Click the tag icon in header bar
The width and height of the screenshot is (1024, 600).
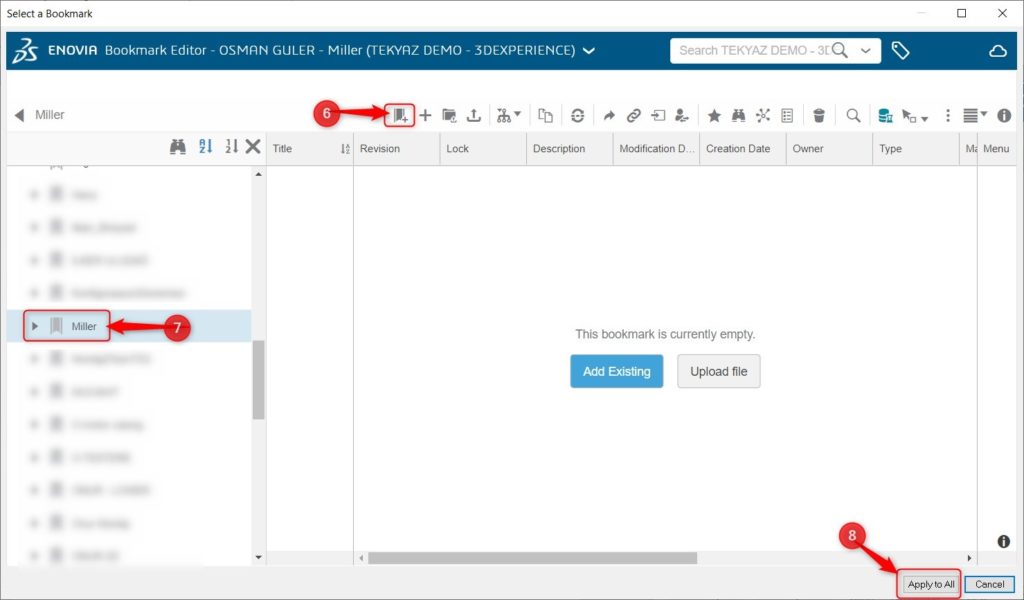pos(901,50)
